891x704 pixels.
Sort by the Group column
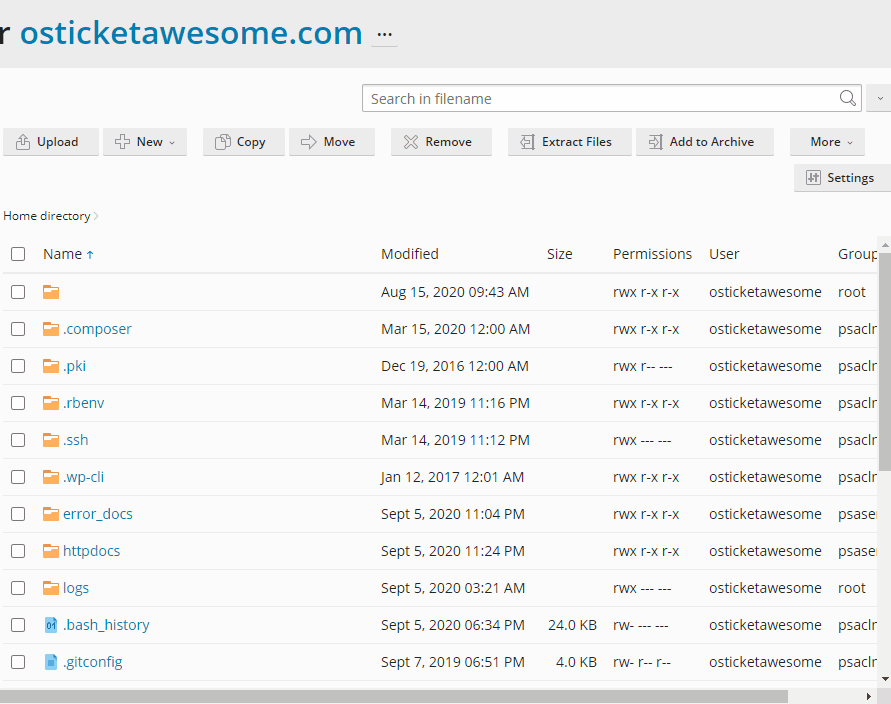tap(857, 254)
